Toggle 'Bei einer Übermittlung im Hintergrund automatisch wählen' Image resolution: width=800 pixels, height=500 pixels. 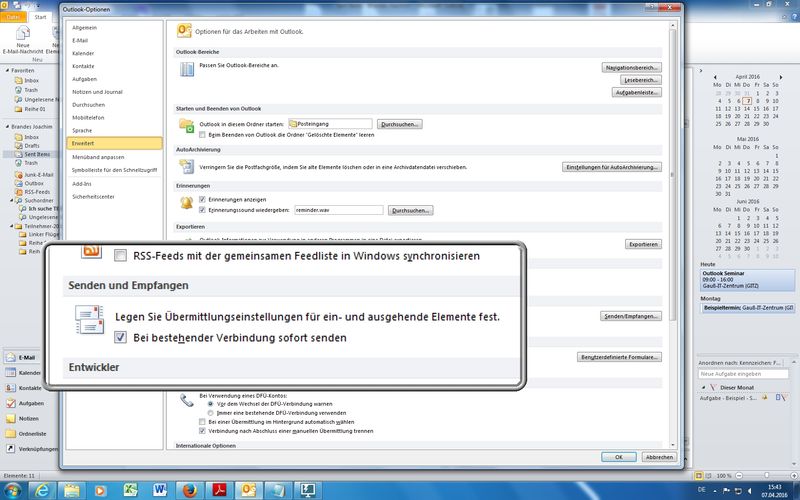pos(202,422)
